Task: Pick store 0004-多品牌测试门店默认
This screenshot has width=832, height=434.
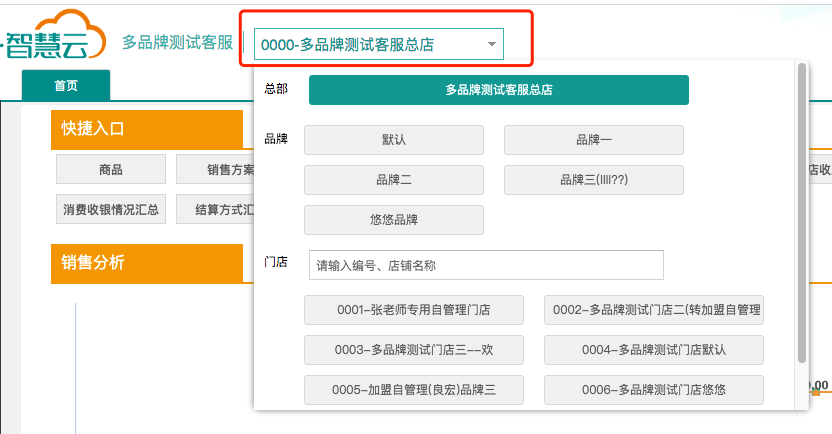Action: tap(653, 350)
